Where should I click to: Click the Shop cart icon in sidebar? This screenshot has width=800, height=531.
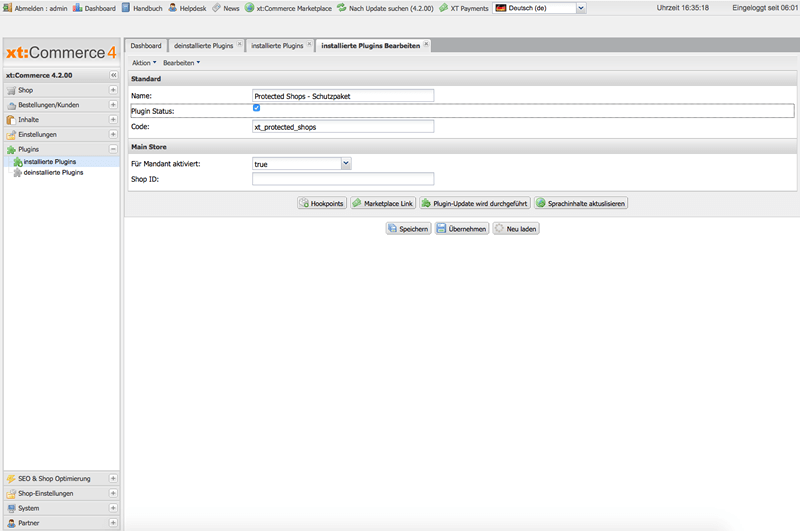[x=11, y=90]
